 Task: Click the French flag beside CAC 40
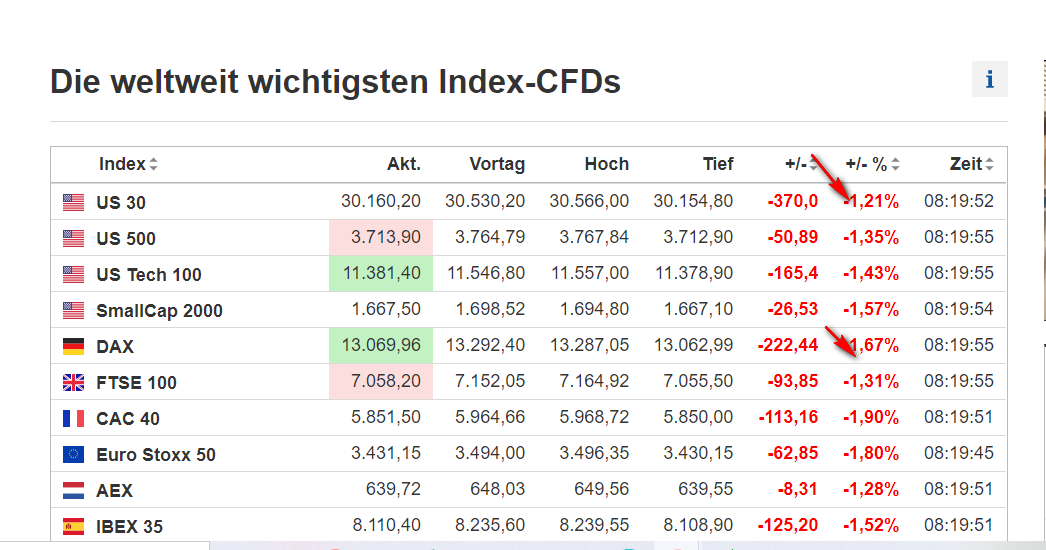click(x=73, y=418)
